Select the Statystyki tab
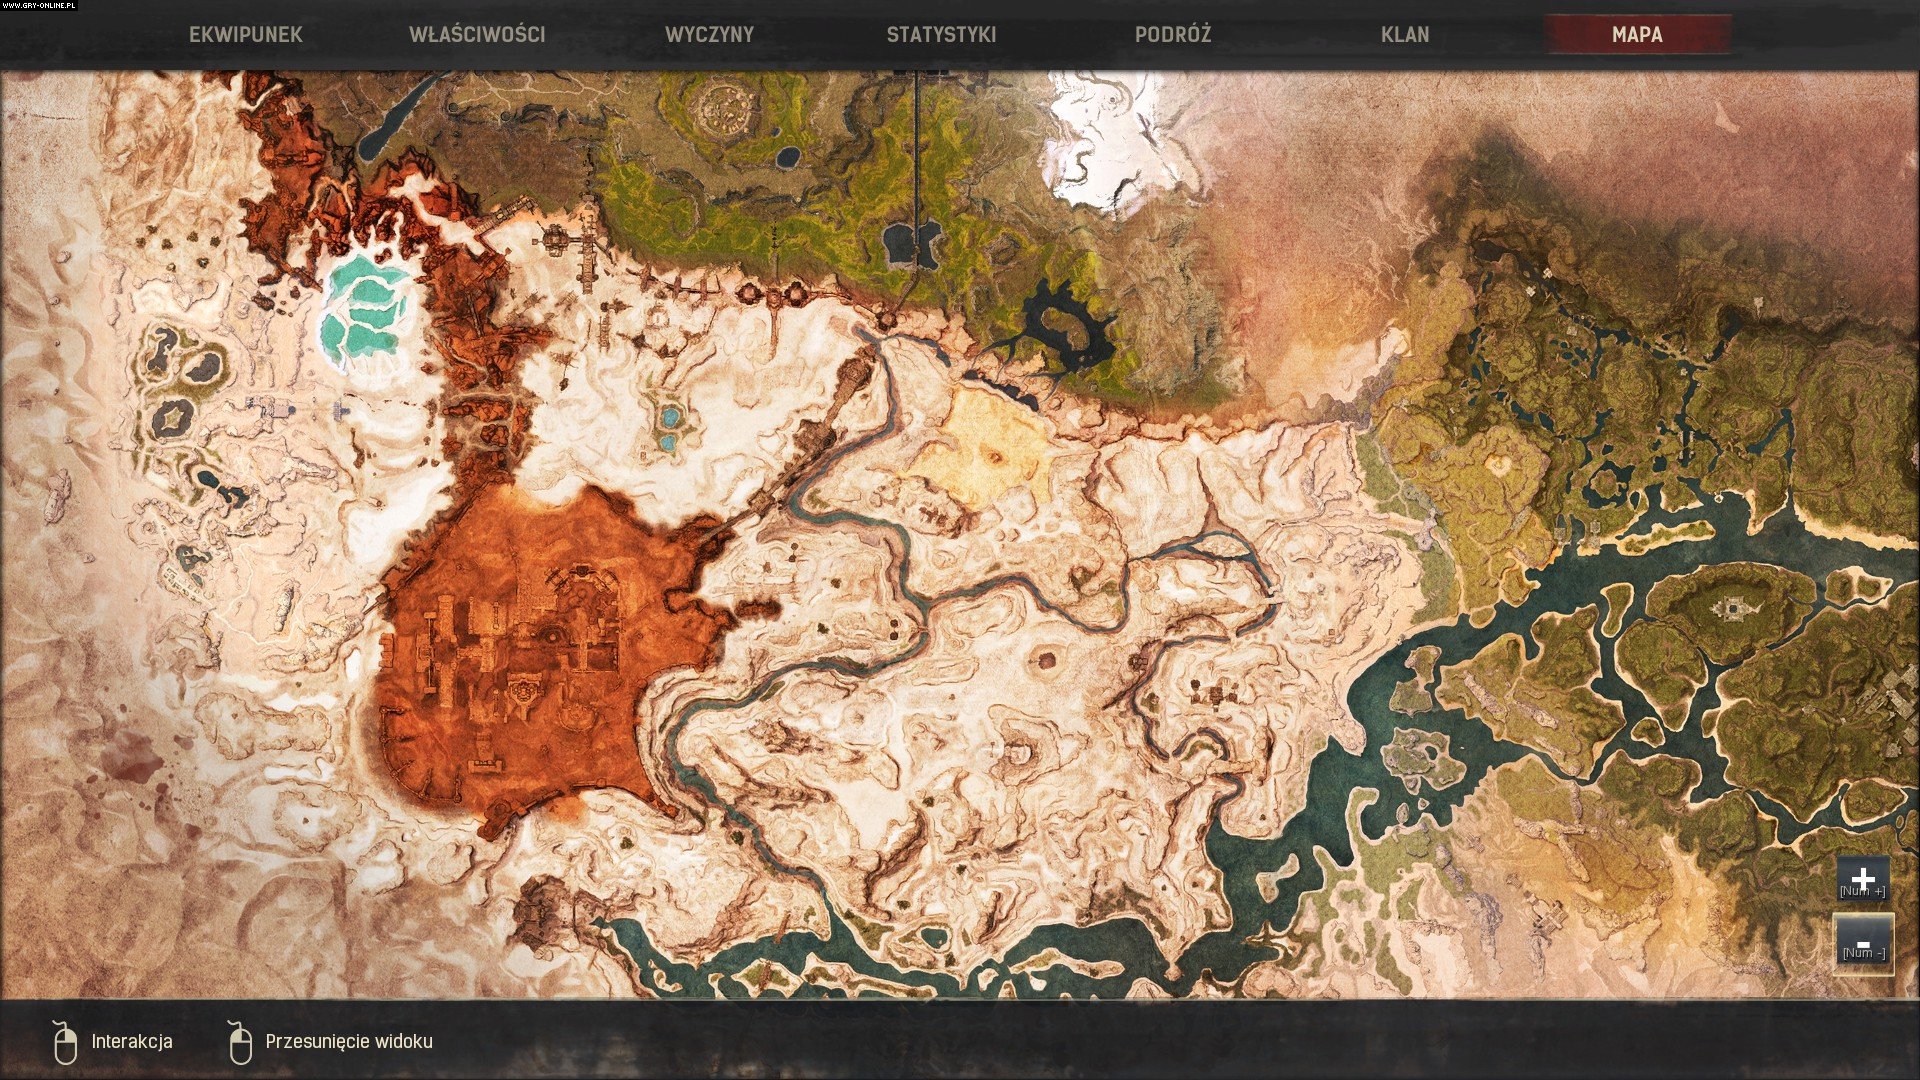This screenshot has height=1080, width=1920. (941, 34)
